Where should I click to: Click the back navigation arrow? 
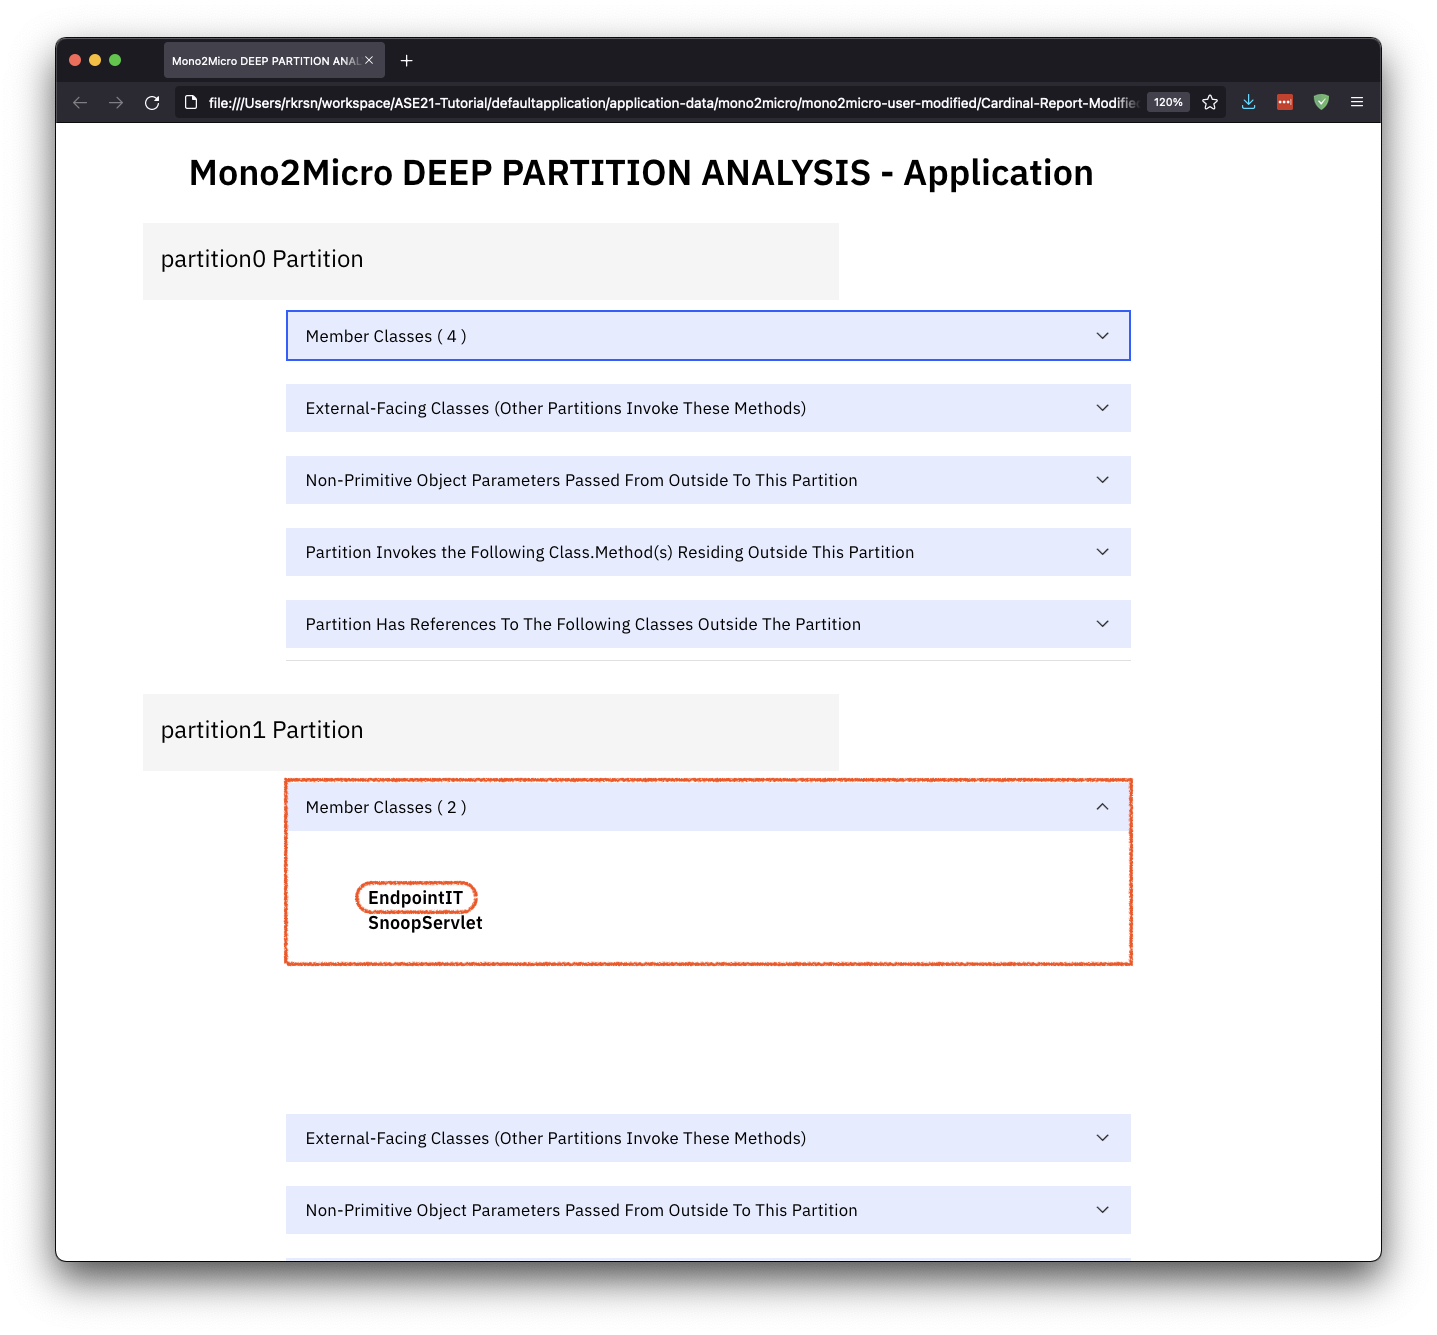(79, 102)
